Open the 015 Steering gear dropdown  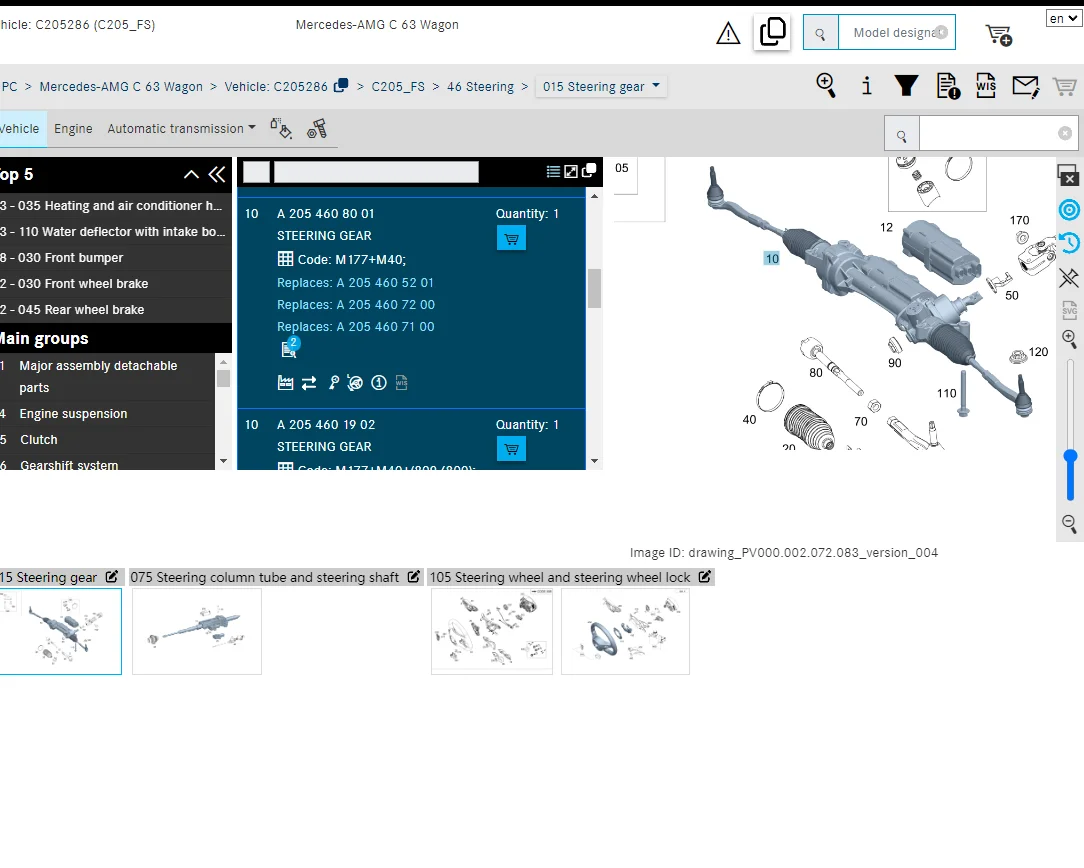point(601,86)
